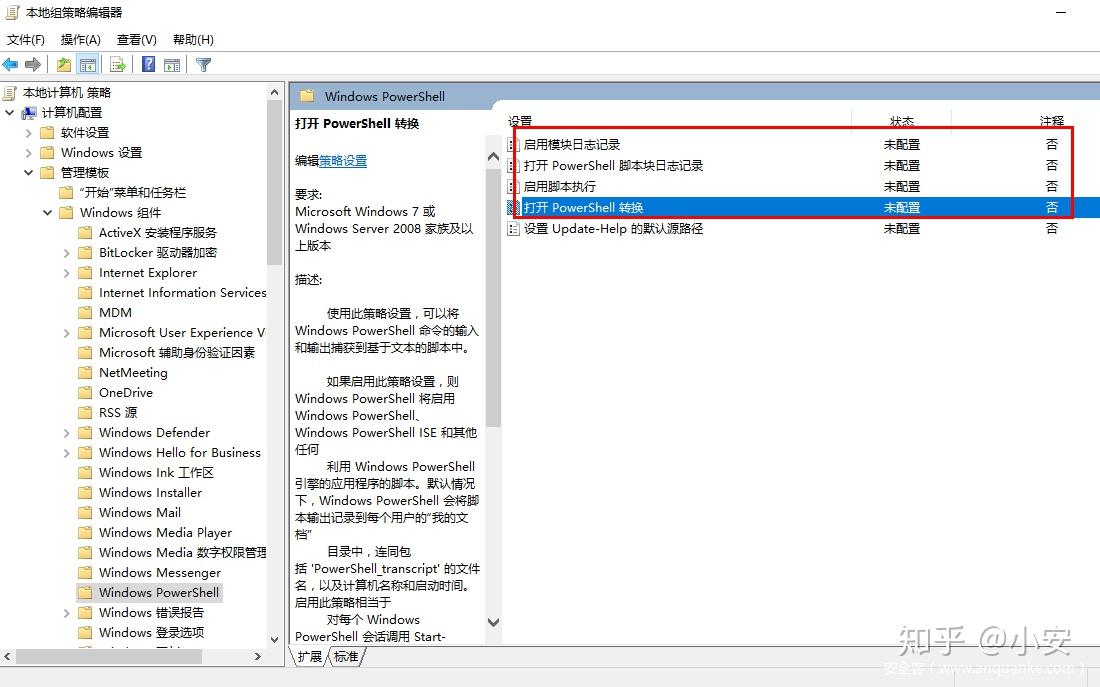Click the Export list toolbar icon
Image resolution: width=1100 pixels, height=687 pixels.
(x=118, y=65)
